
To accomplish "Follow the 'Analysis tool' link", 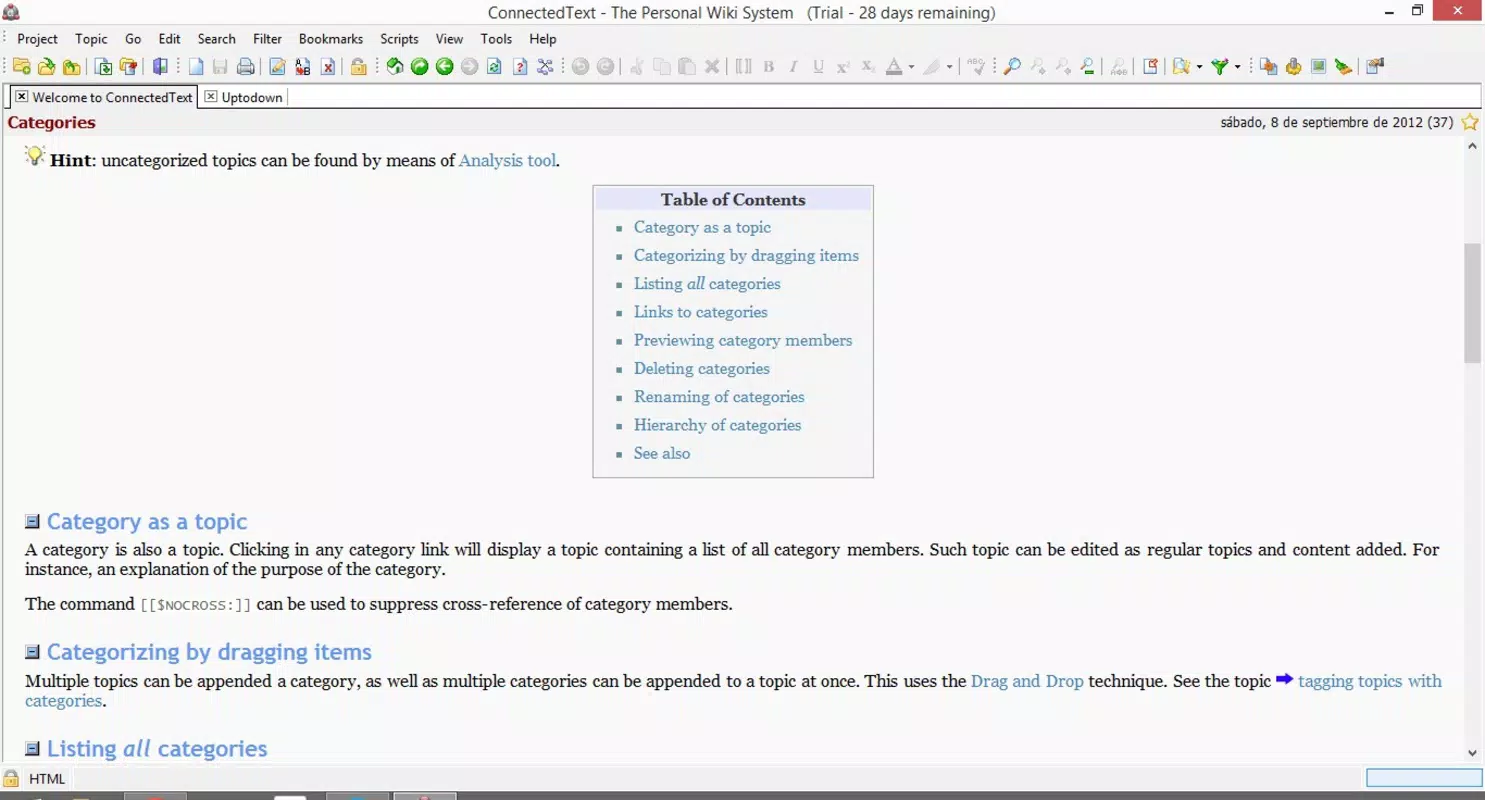I will click(507, 160).
